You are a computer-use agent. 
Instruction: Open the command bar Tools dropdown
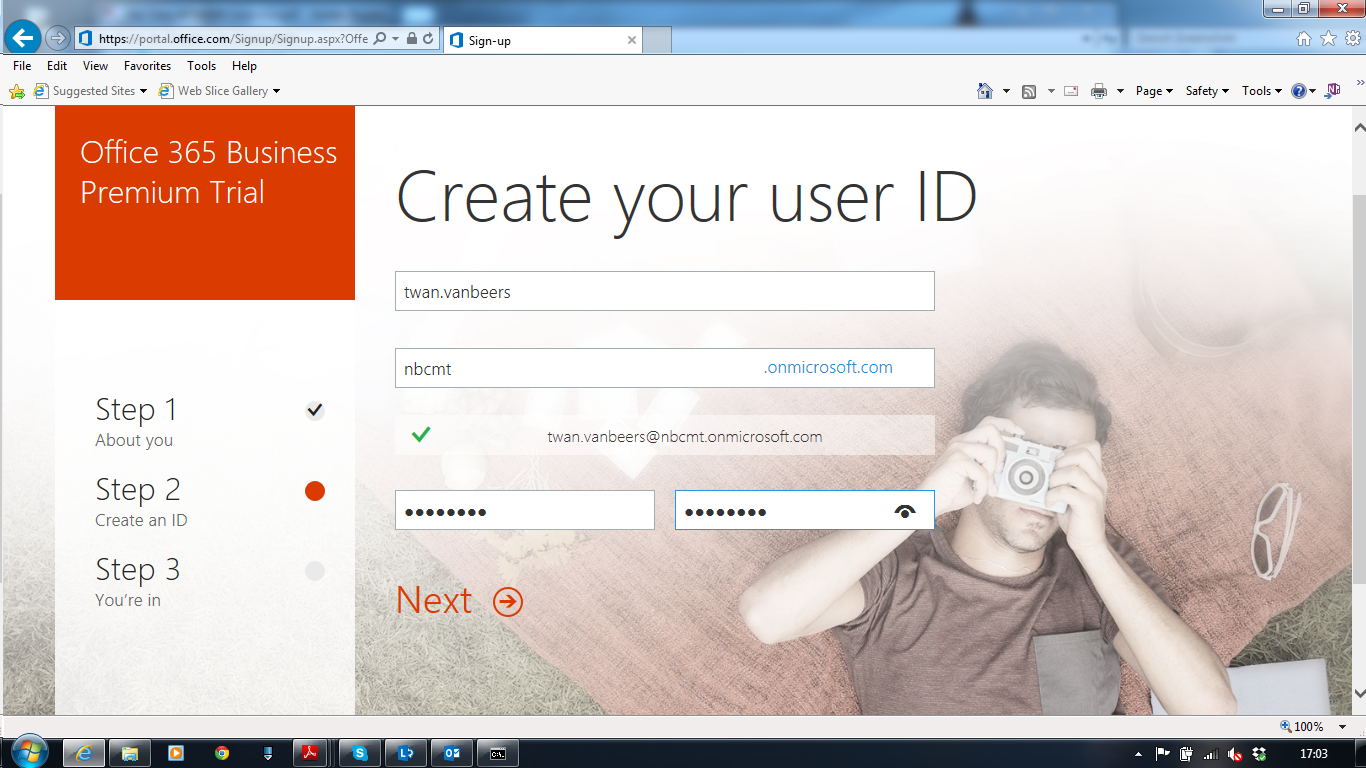pos(1262,91)
